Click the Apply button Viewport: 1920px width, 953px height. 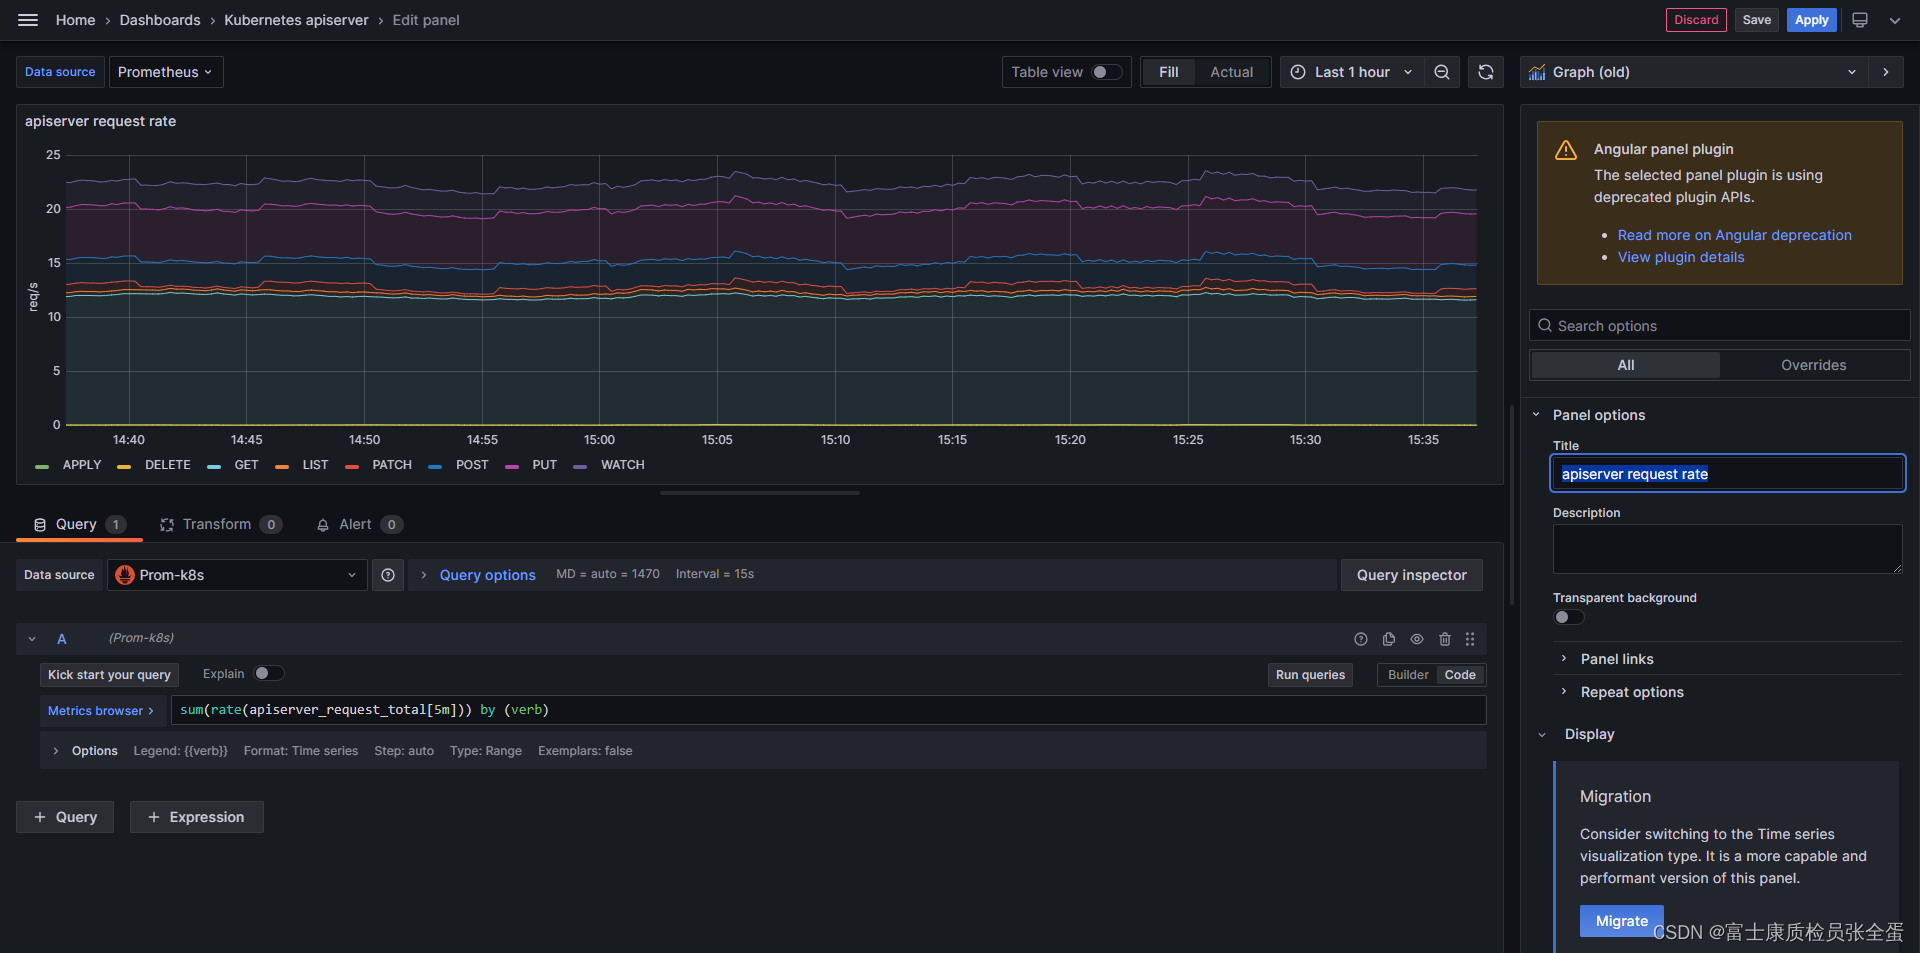(x=1811, y=20)
